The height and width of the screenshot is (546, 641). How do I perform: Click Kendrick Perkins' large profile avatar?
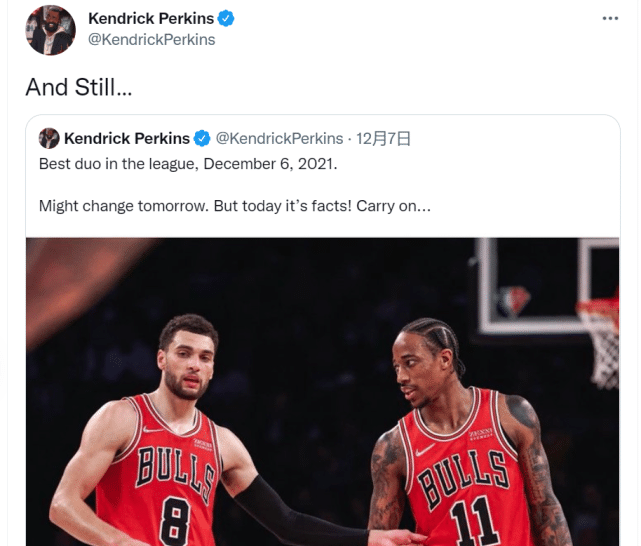50,30
